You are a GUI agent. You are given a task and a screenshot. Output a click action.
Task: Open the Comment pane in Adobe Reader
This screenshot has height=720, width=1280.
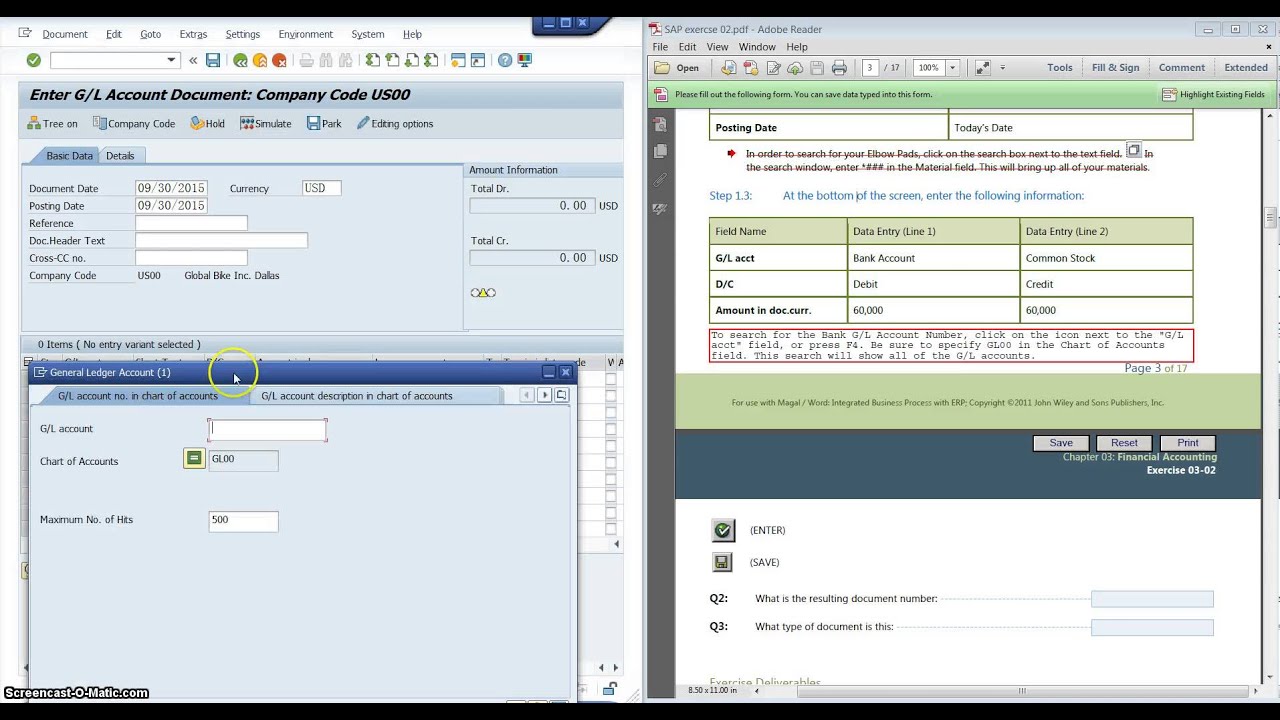(1182, 68)
